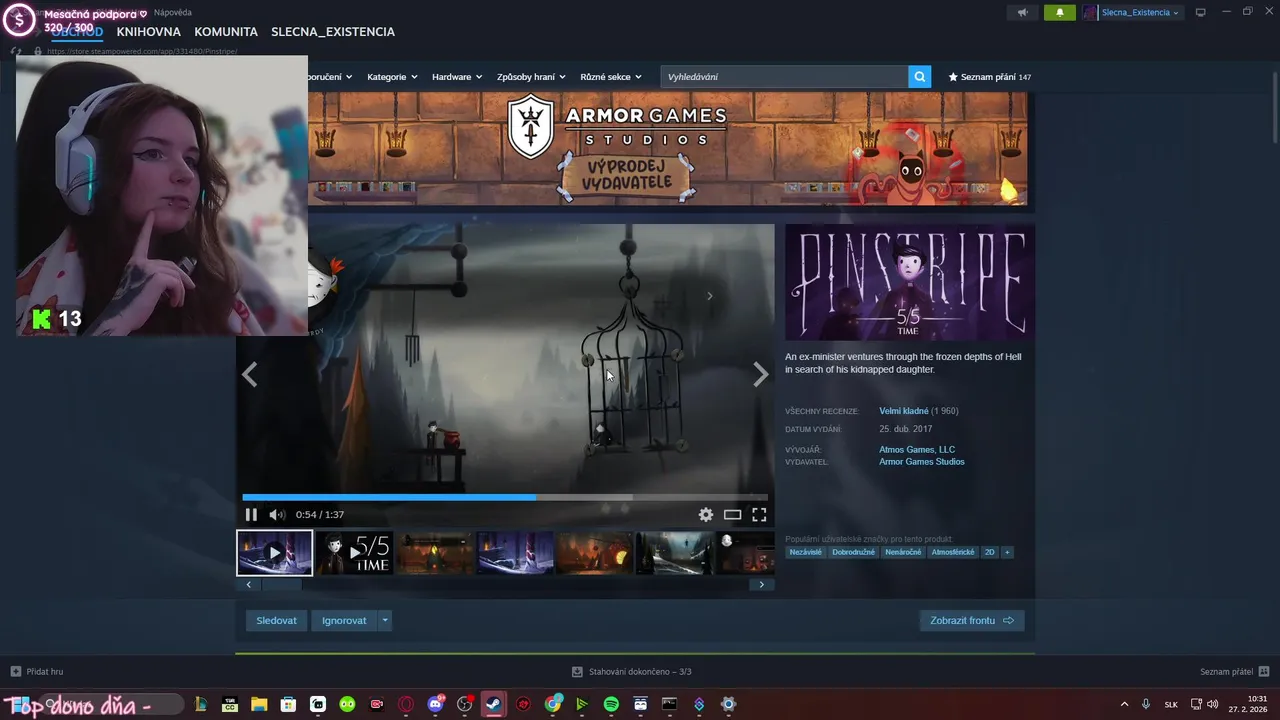The width and height of the screenshot is (1280, 720).
Task: Toggle theater mode in video player
Action: coord(733,515)
